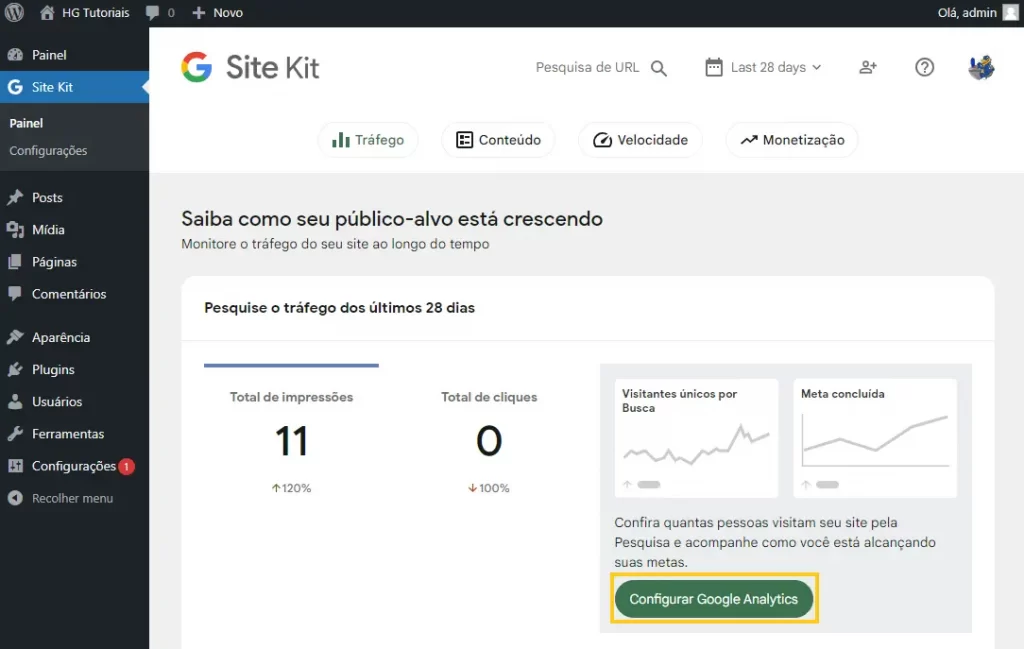Image resolution: width=1024 pixels, height=649 pixels.
Task: Click the Novo link in admin bar
Action: [x=228, y=12]
